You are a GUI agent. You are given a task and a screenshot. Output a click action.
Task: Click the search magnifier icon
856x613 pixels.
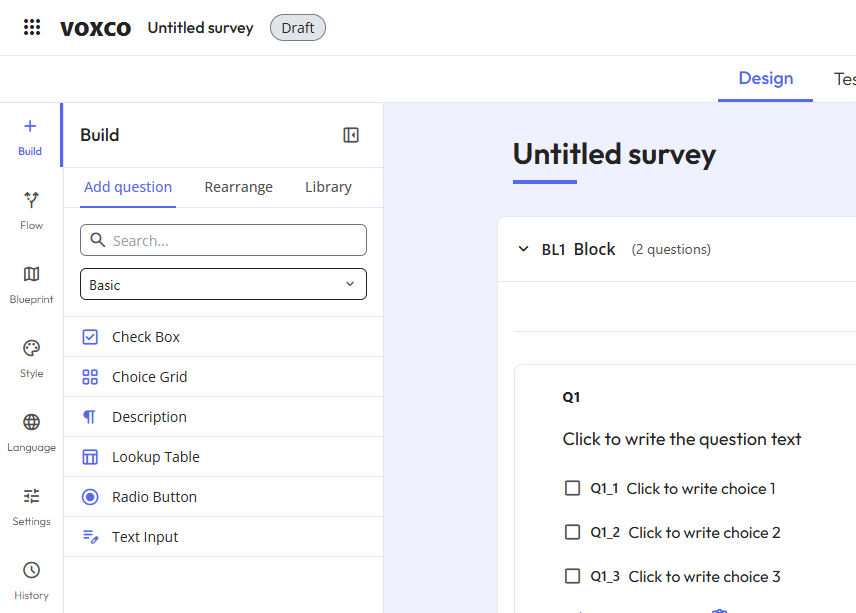click(98, 240)
